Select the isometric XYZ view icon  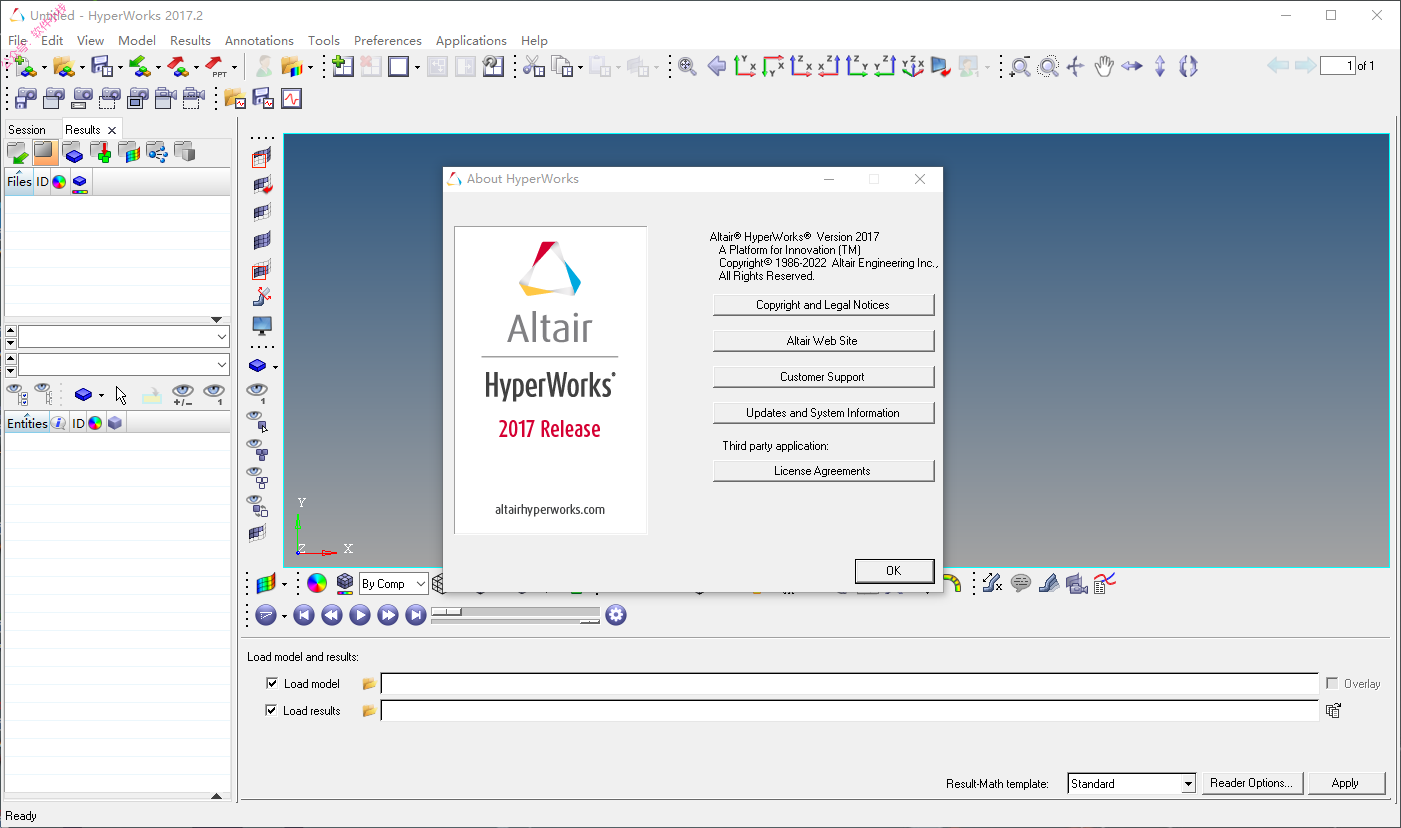click(912, 67)
